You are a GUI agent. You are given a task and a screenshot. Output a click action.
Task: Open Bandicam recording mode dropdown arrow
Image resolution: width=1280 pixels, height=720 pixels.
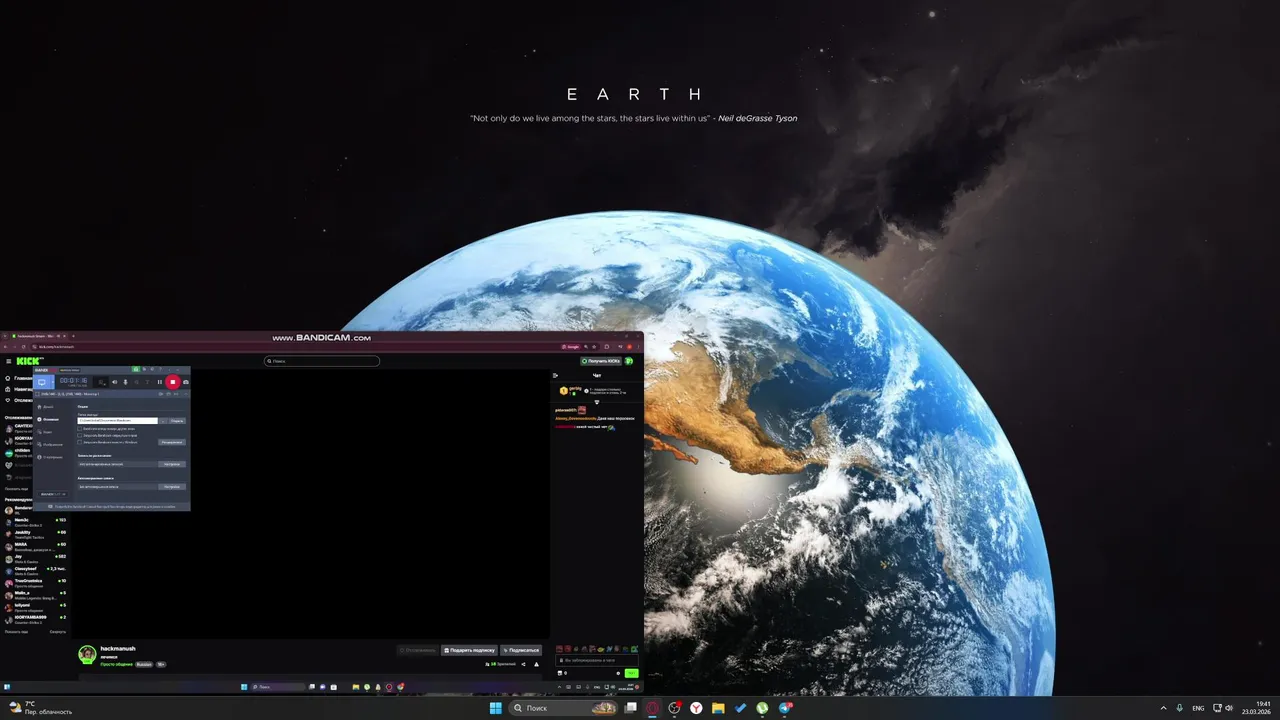(53, 382)
